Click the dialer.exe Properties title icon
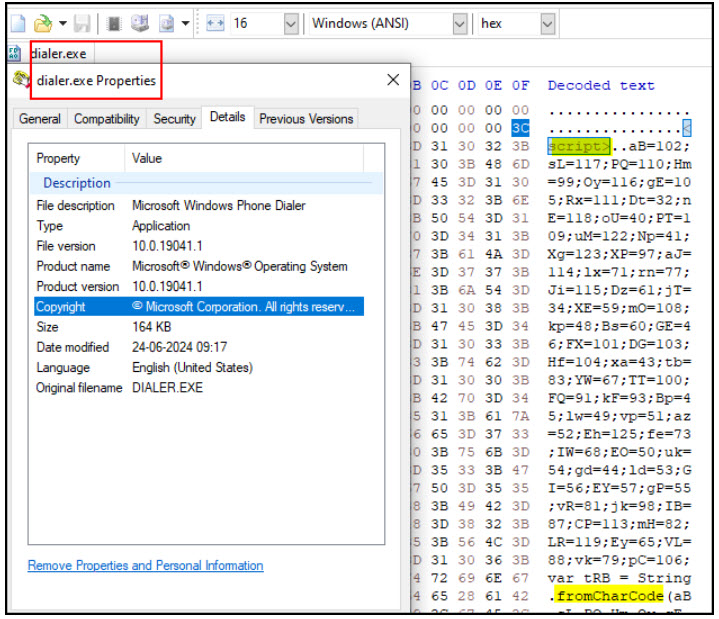 pos(21,80)
